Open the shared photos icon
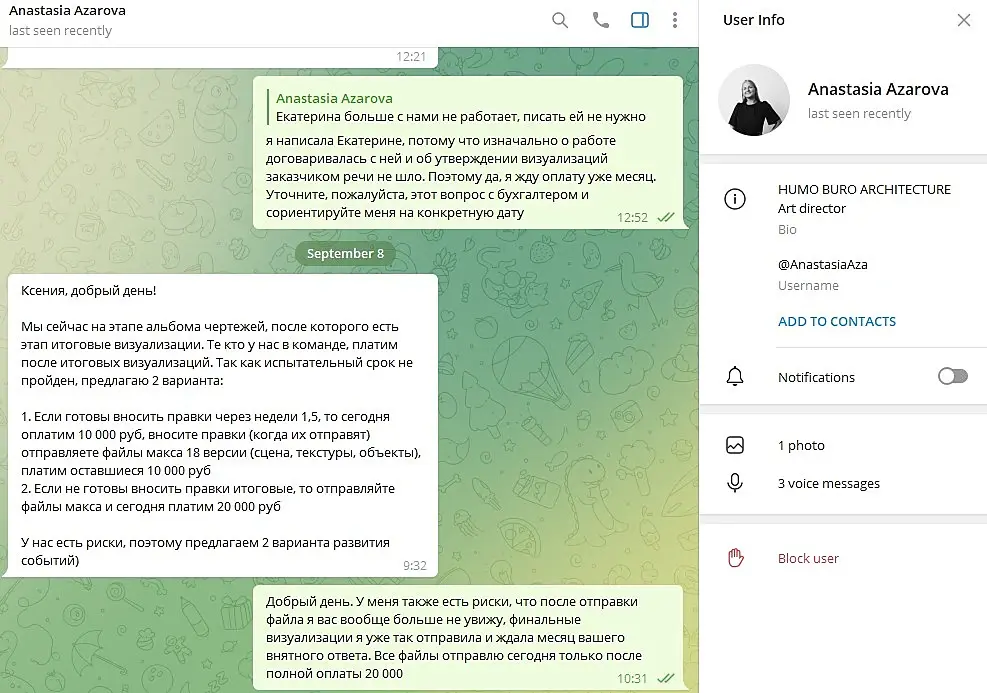This screenshot has width=987, height=693. coord(735,445)
